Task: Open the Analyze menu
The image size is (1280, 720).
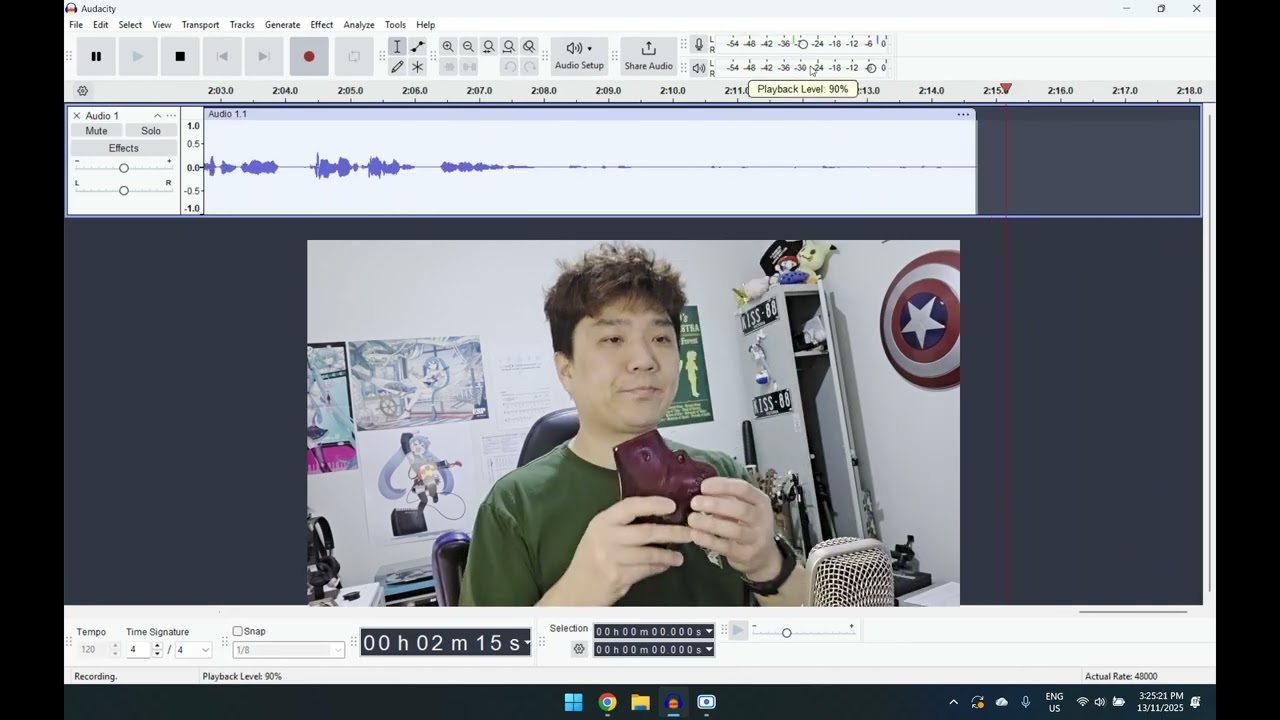Action: (359, 25)
